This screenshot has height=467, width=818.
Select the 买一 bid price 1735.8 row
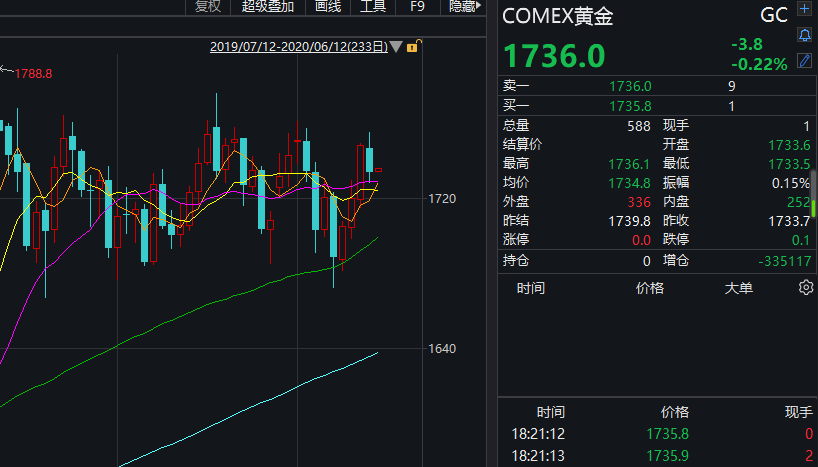[x=657, y=106]
